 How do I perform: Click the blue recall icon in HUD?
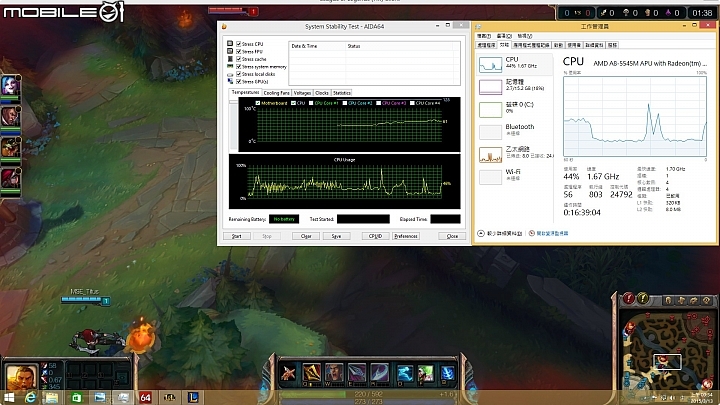tap(448, 373)
